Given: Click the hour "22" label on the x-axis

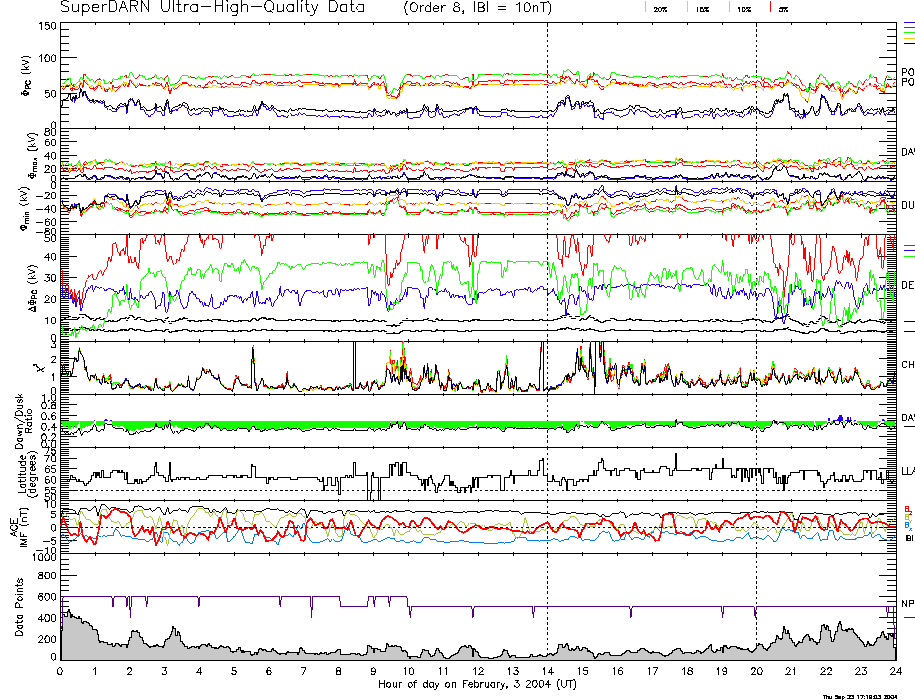Looking at the screenshot, I should click(x=826, y=671).
